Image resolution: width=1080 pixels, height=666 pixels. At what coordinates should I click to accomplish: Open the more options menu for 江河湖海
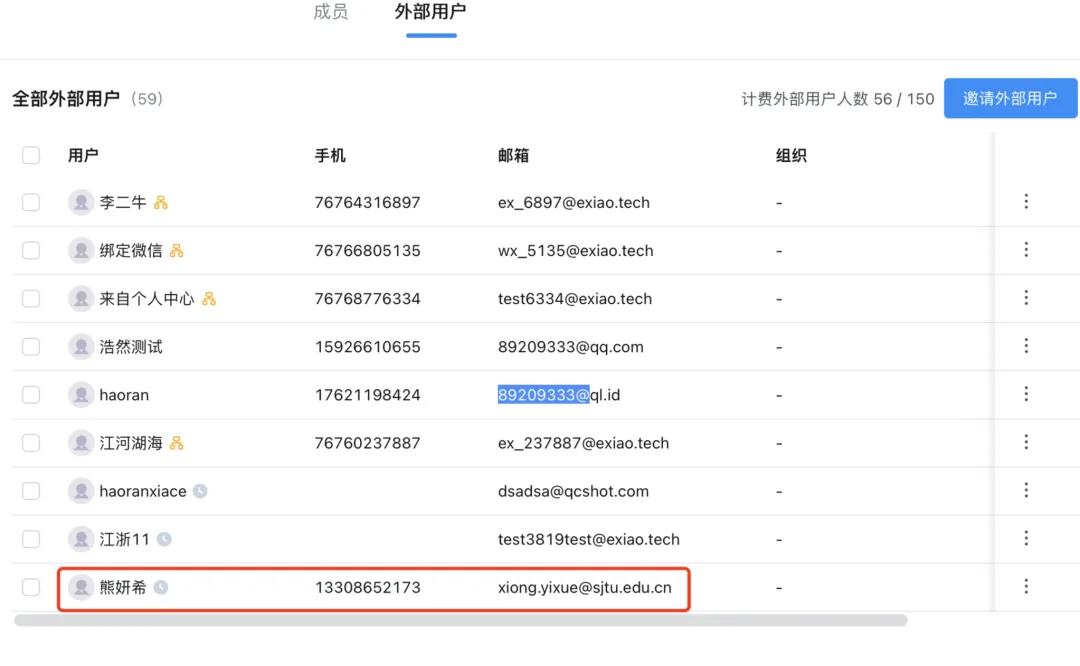click(1026, 442)
